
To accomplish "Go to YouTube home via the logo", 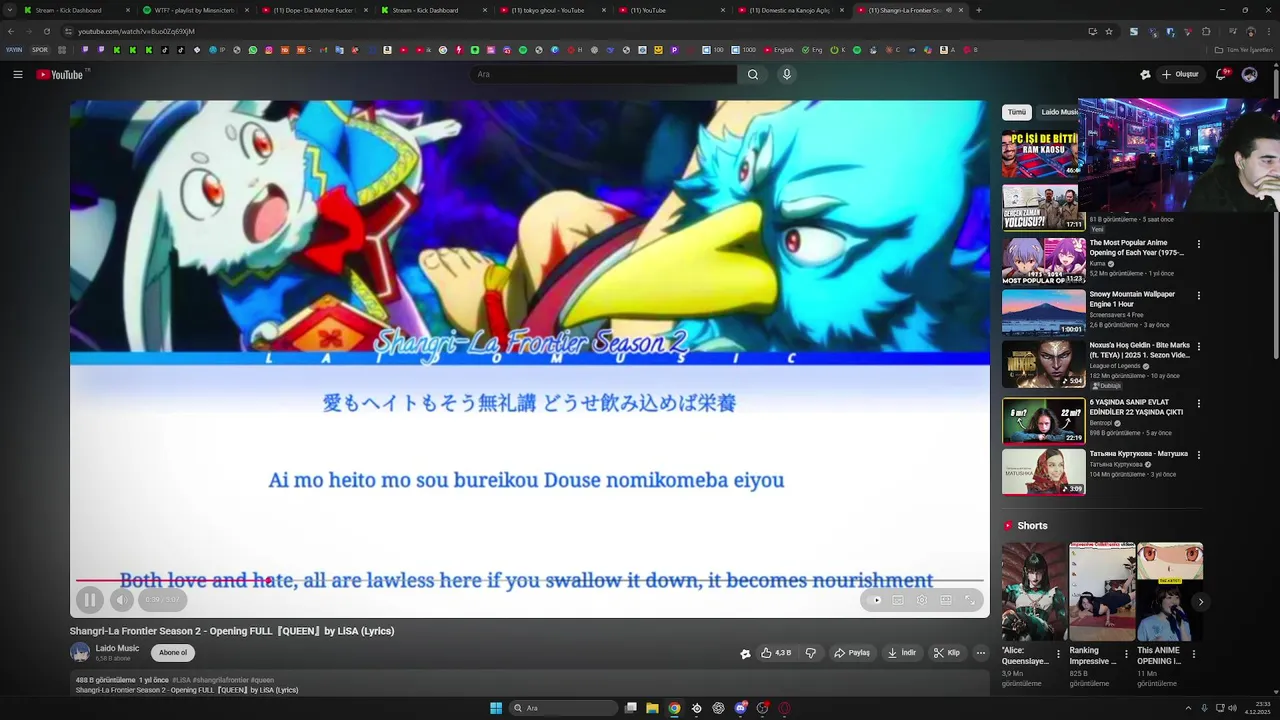I will tap(60, 74).
